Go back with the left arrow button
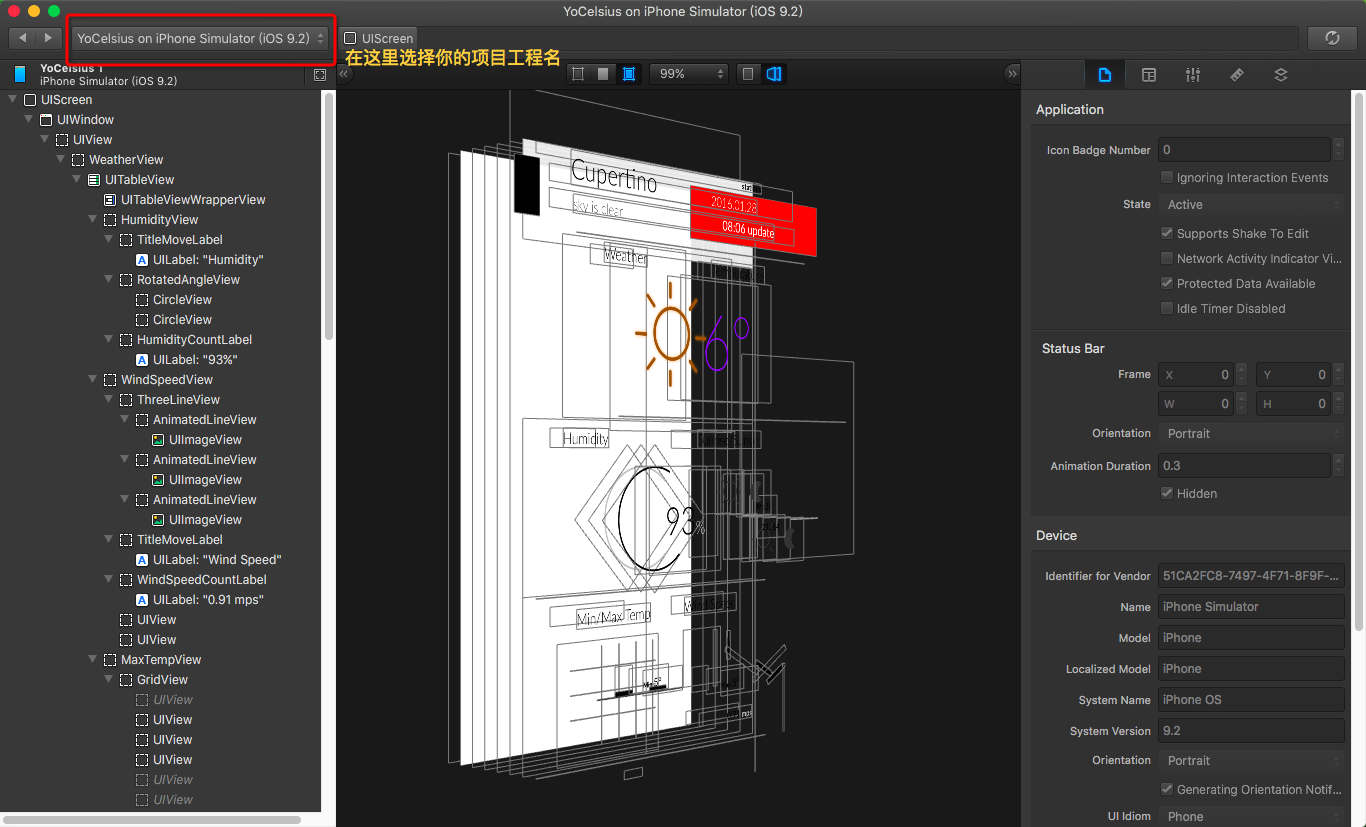Screen dimensions: 1366x827 click(x=23, y=38)
